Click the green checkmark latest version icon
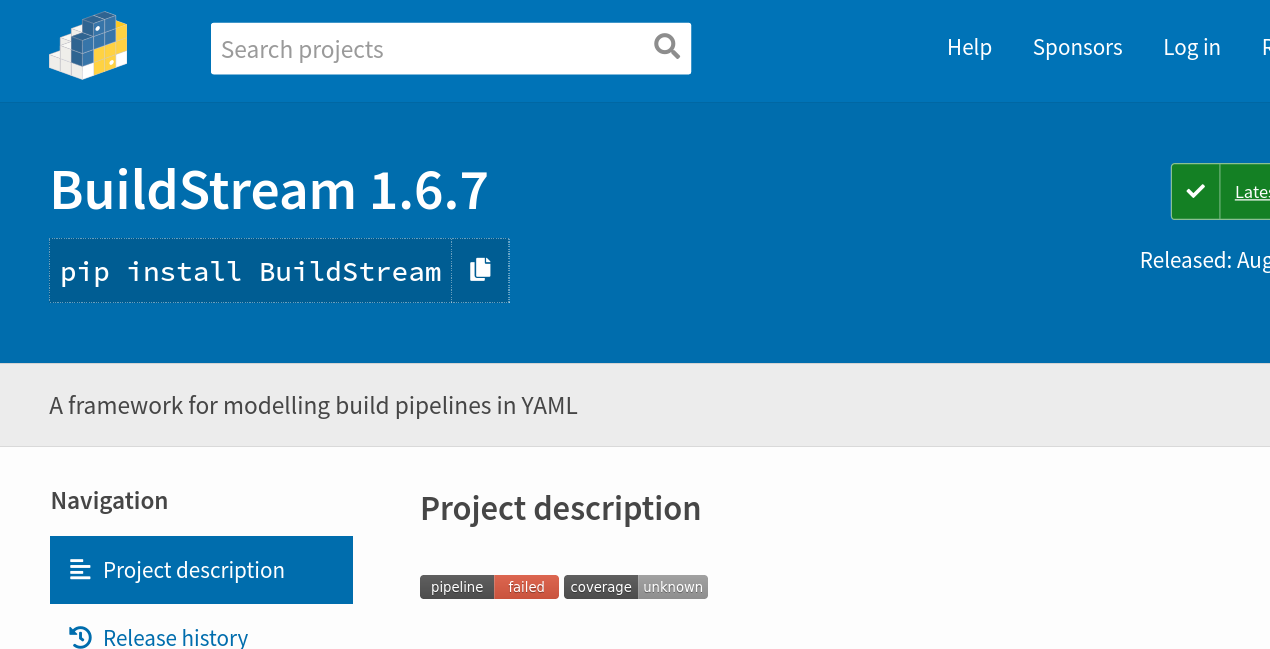The image size is (1270, 649). coord(1195,191)
